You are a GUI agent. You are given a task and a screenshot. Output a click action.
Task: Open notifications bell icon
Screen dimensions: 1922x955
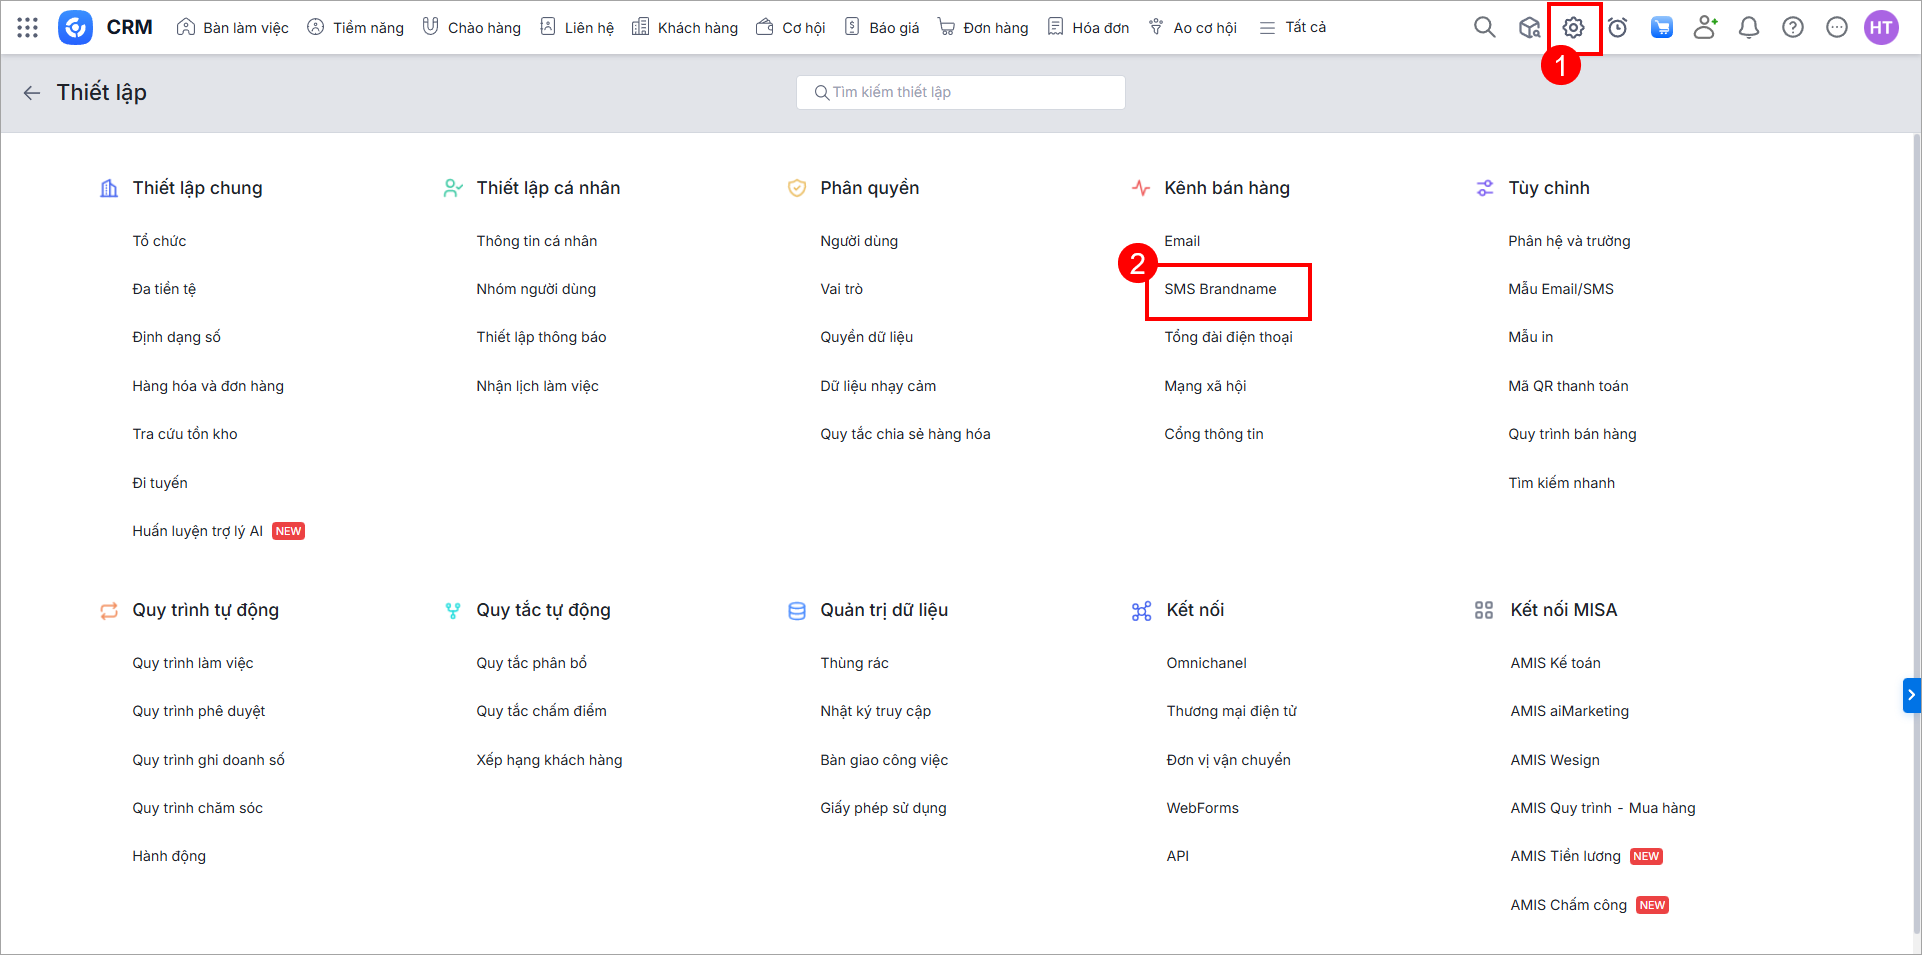click(x=1749, y=28)
